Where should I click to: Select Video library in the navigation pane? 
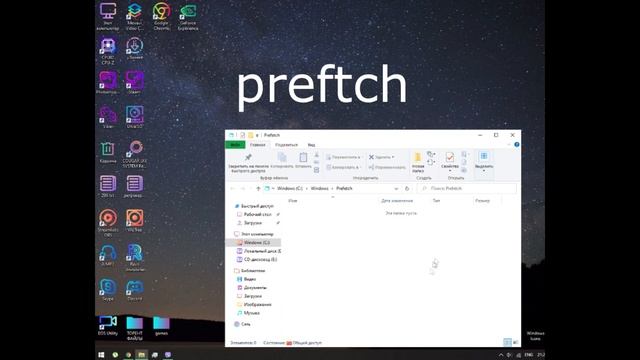tap(247, 279)
